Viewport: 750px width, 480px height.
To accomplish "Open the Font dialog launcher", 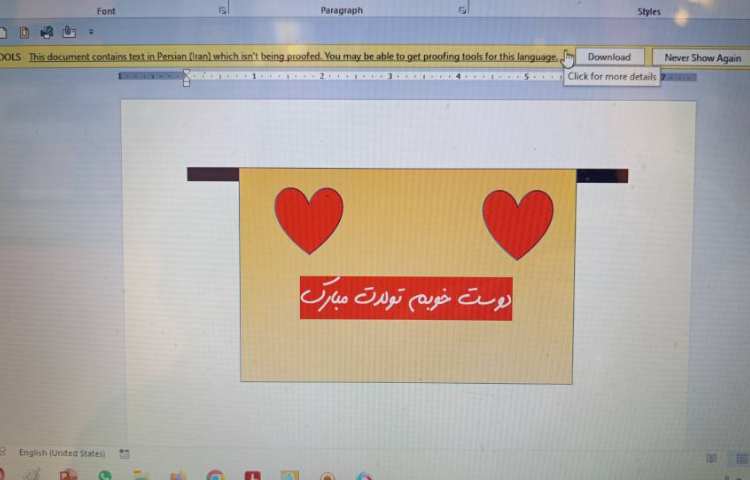I will (x=222, y=10).
